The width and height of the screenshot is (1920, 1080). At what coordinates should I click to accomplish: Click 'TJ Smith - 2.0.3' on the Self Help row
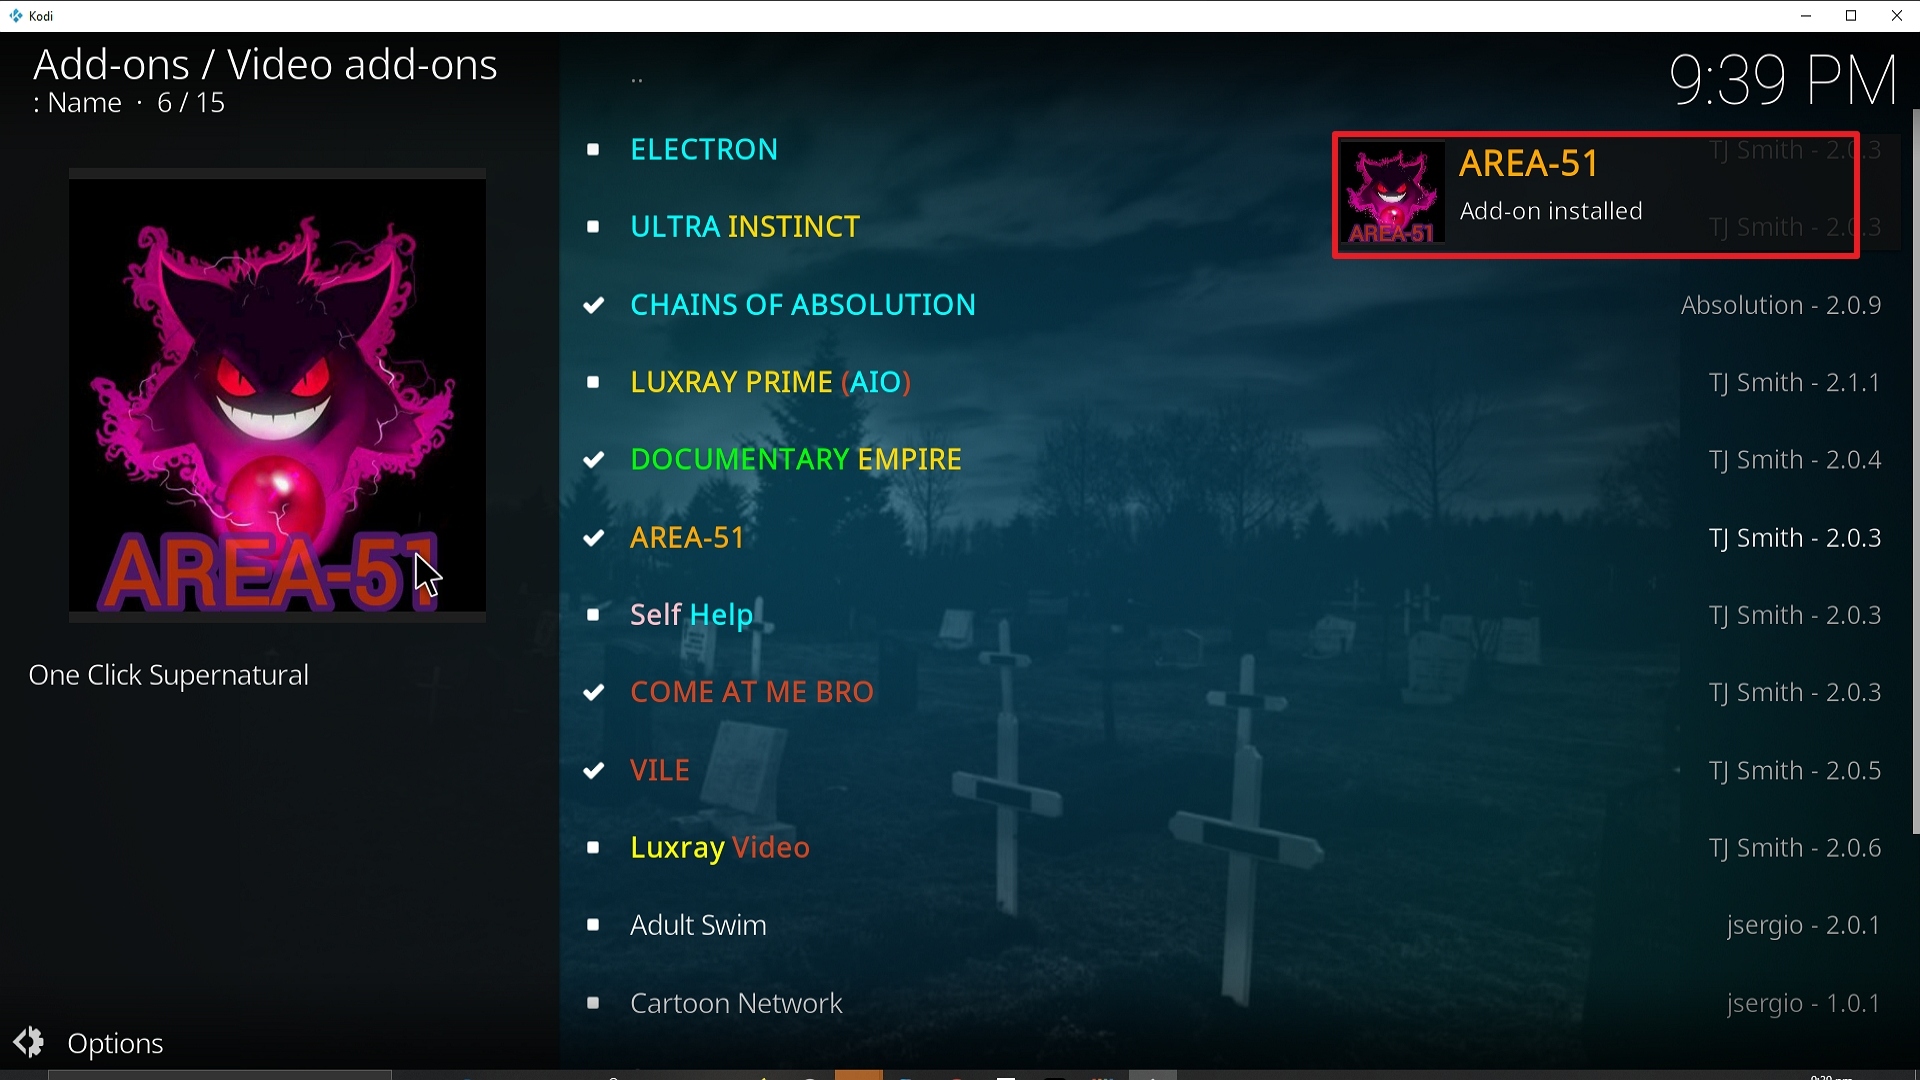click(1795, 615)
